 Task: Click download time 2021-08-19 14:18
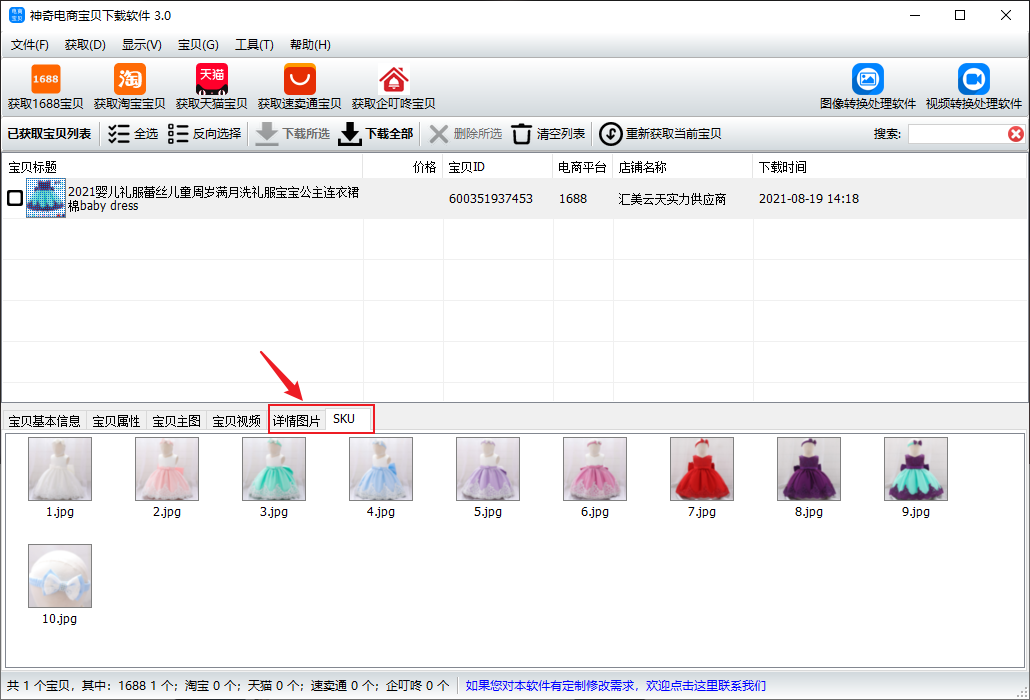[809, 198]
